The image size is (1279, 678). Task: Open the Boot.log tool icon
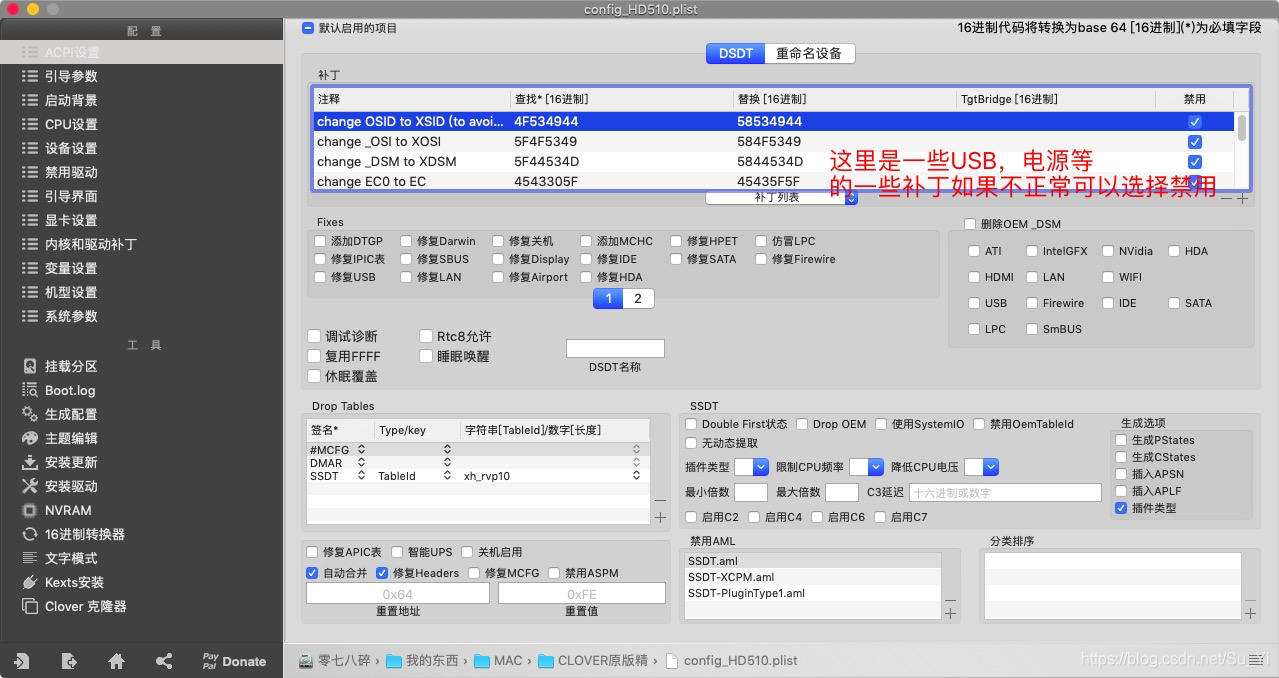point(29,390)
